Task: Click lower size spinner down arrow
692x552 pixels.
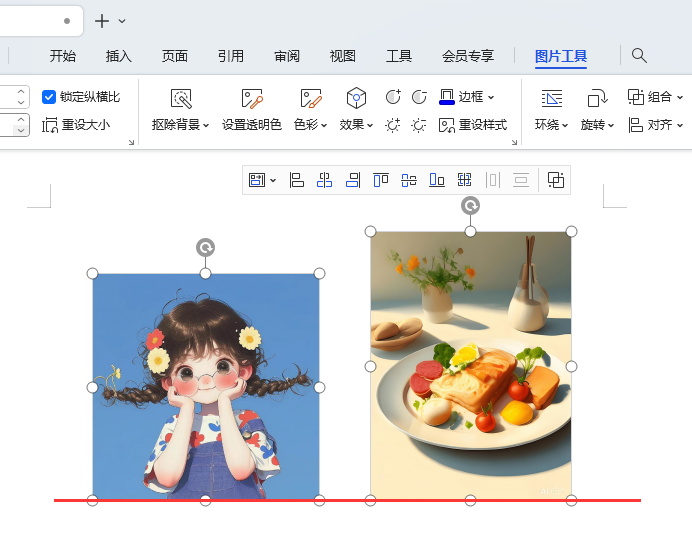Action: 21,130
